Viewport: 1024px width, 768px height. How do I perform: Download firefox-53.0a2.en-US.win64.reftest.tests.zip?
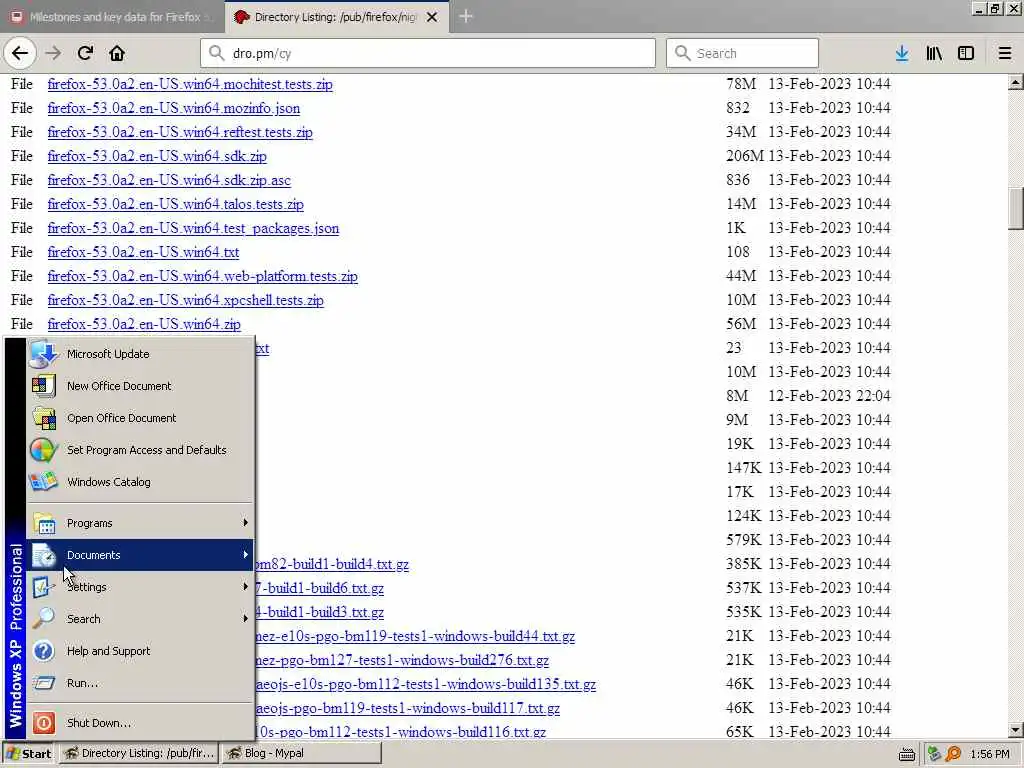180,133
